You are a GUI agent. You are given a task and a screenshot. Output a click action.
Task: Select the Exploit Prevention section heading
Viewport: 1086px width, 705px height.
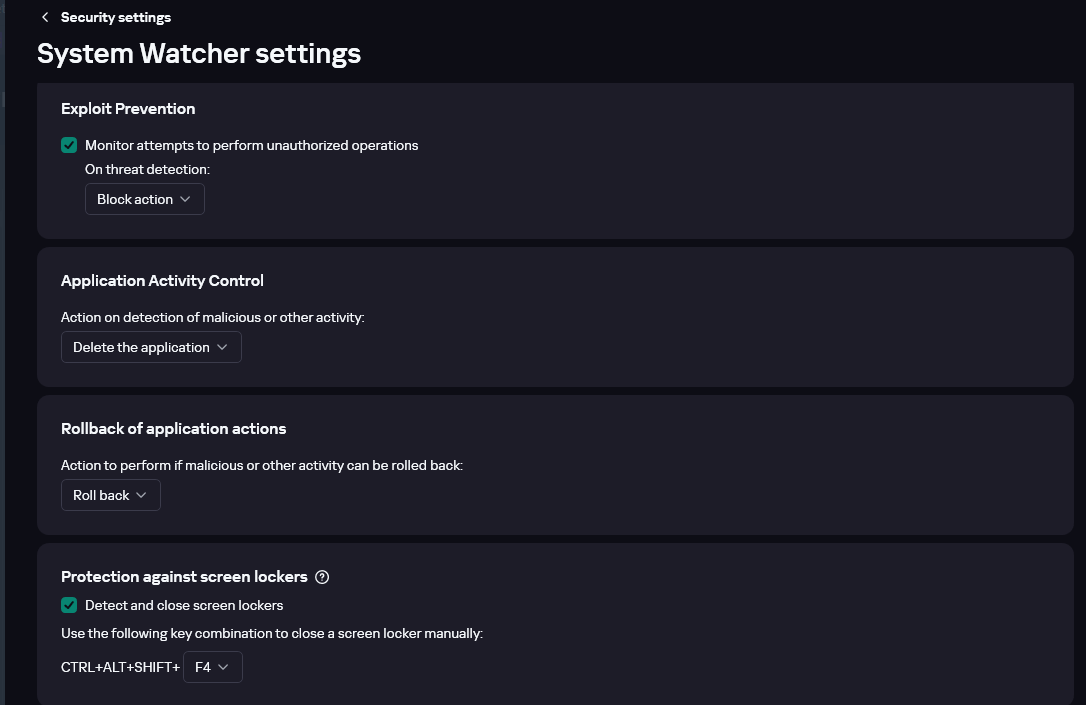(128, 109)
